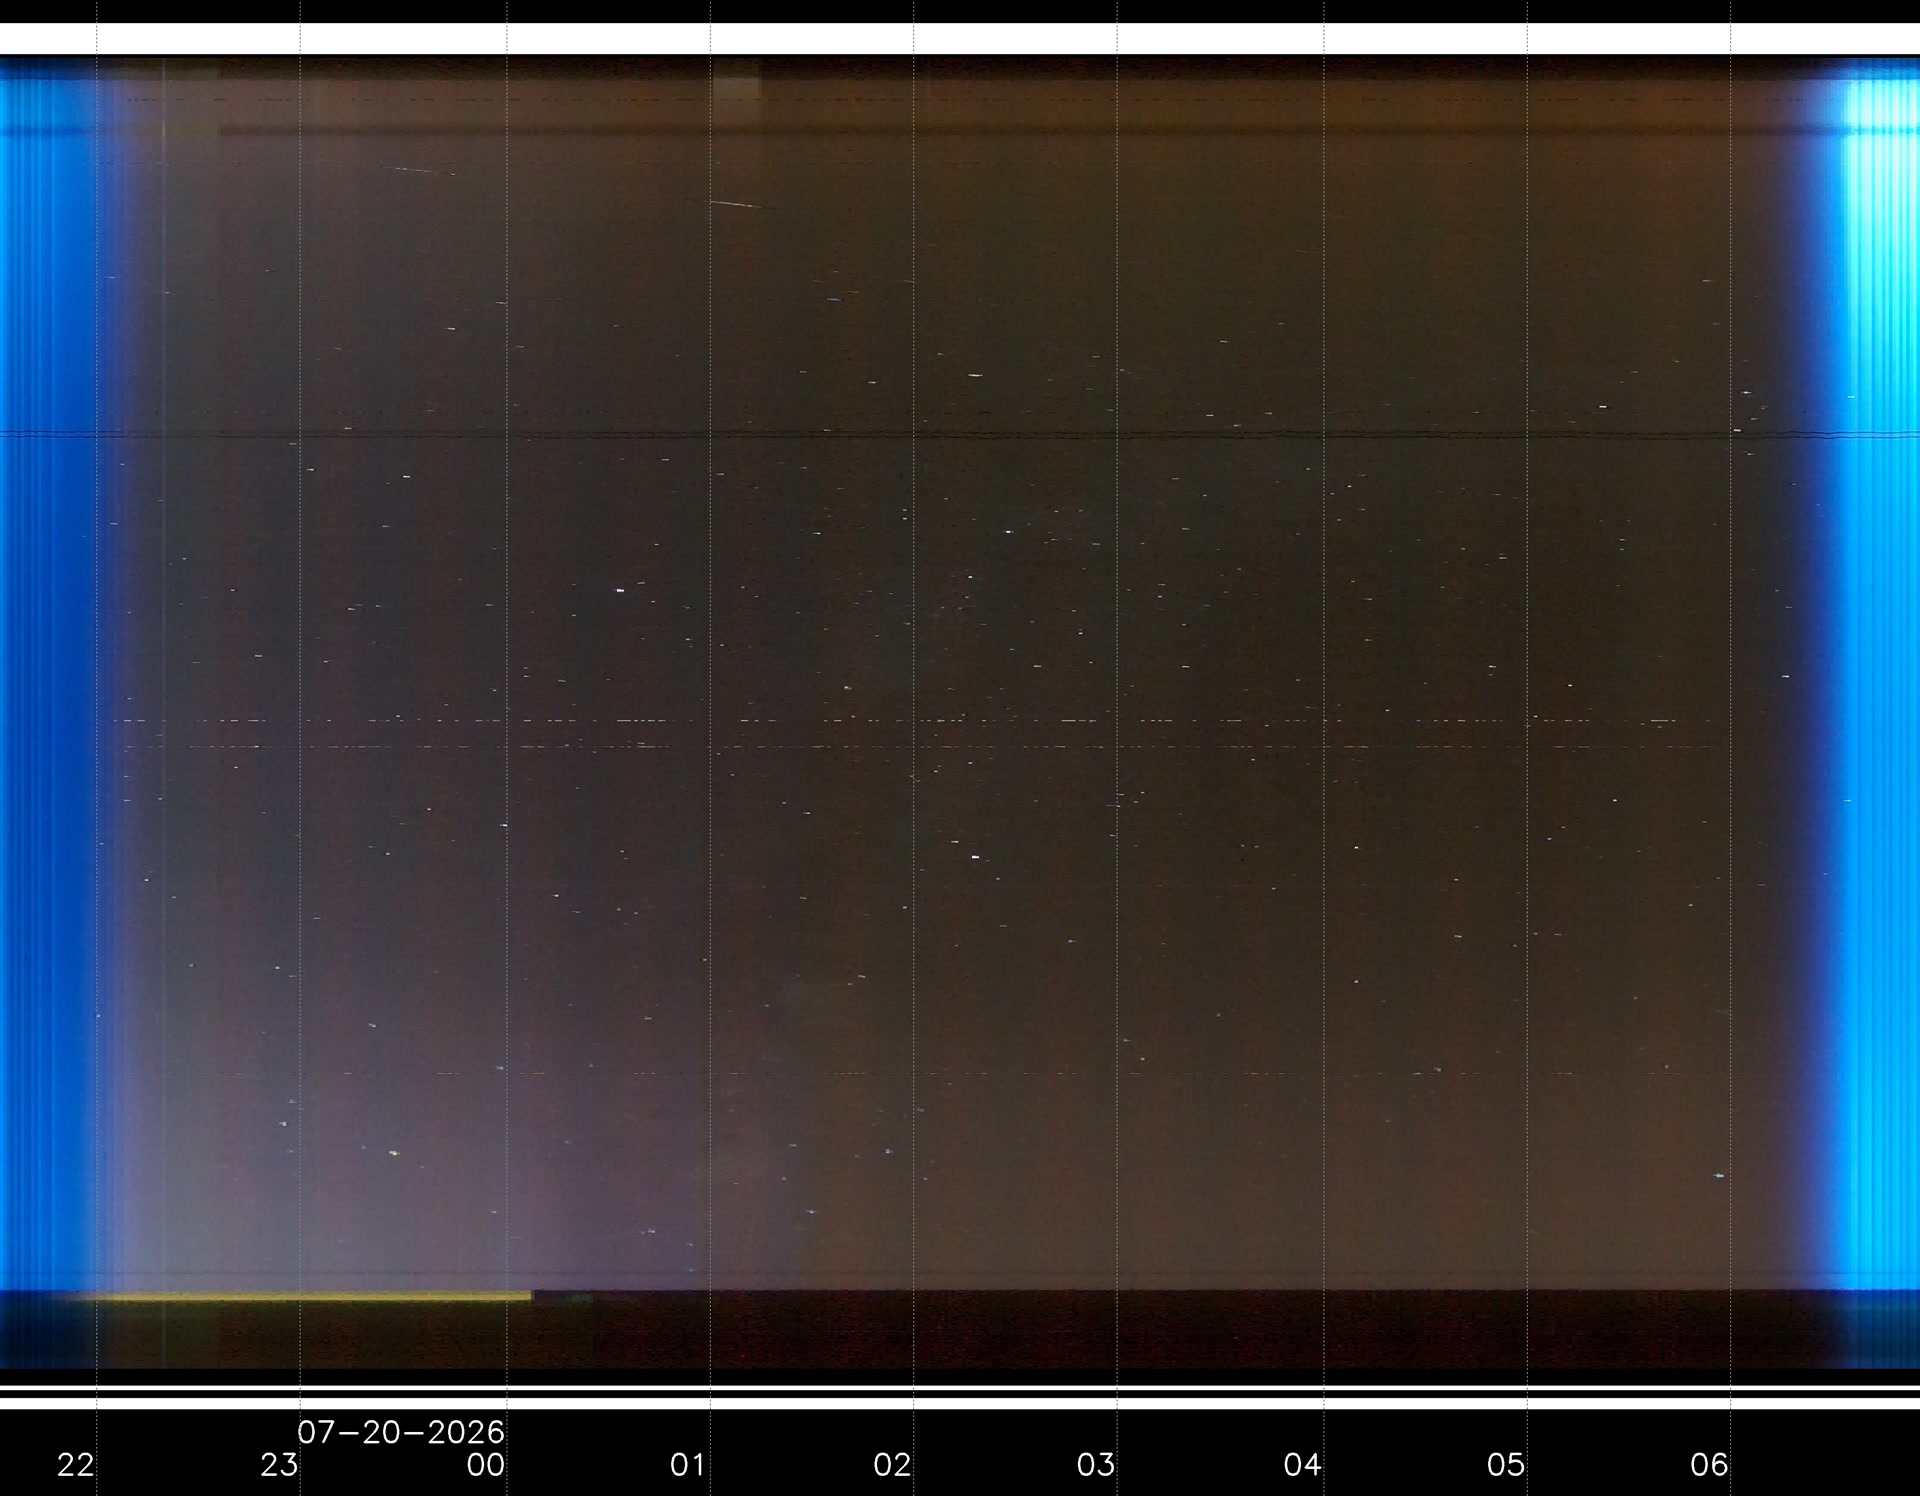Click the 22 hour axis label
Viewport: 1920px width, 1496px height.
pos(76,1465)
